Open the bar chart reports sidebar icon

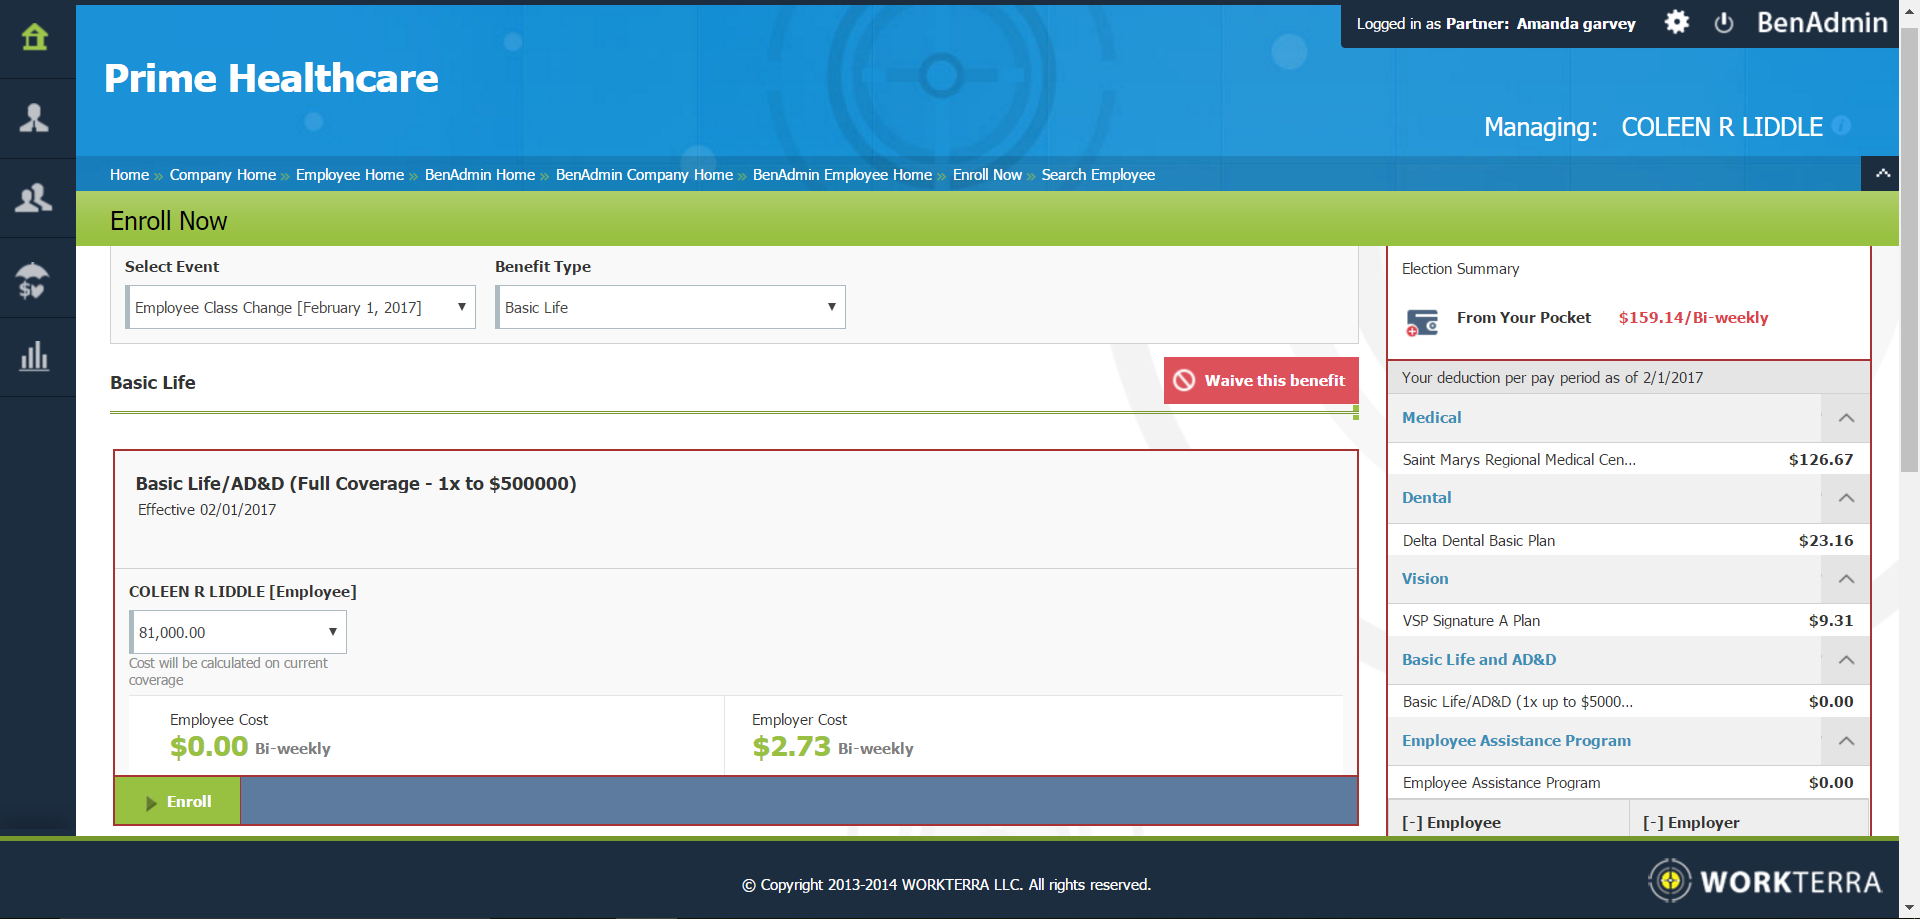(34, 356)
